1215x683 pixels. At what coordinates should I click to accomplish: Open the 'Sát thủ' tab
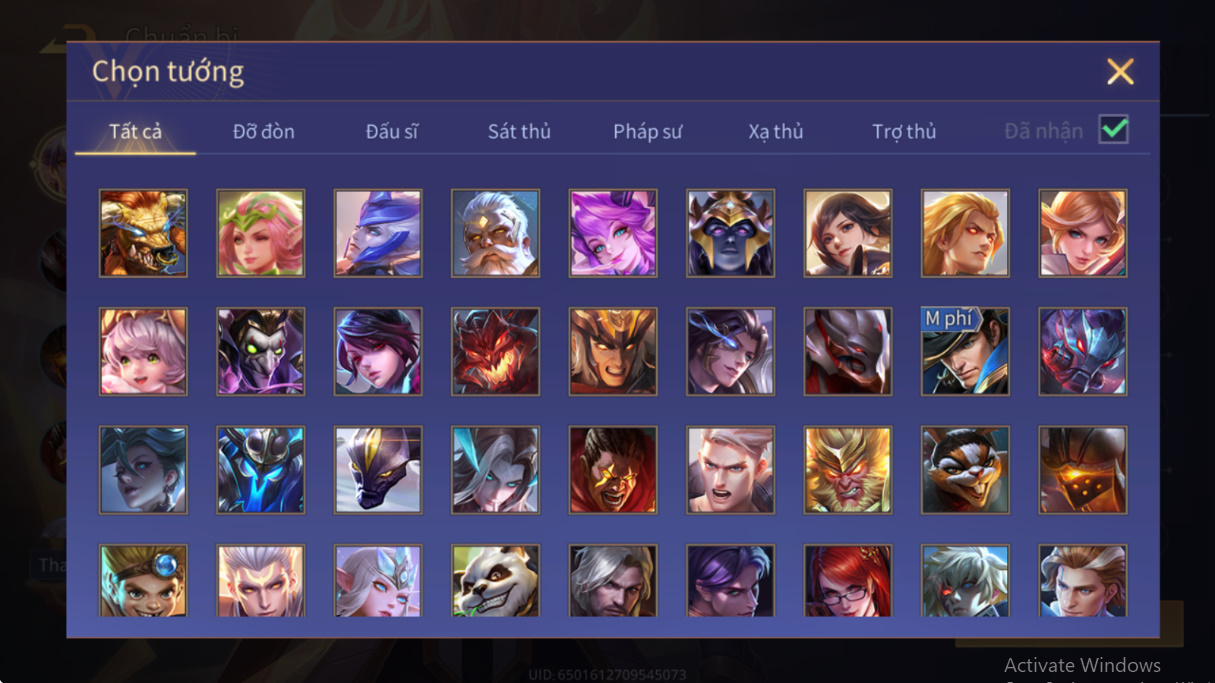519,131
